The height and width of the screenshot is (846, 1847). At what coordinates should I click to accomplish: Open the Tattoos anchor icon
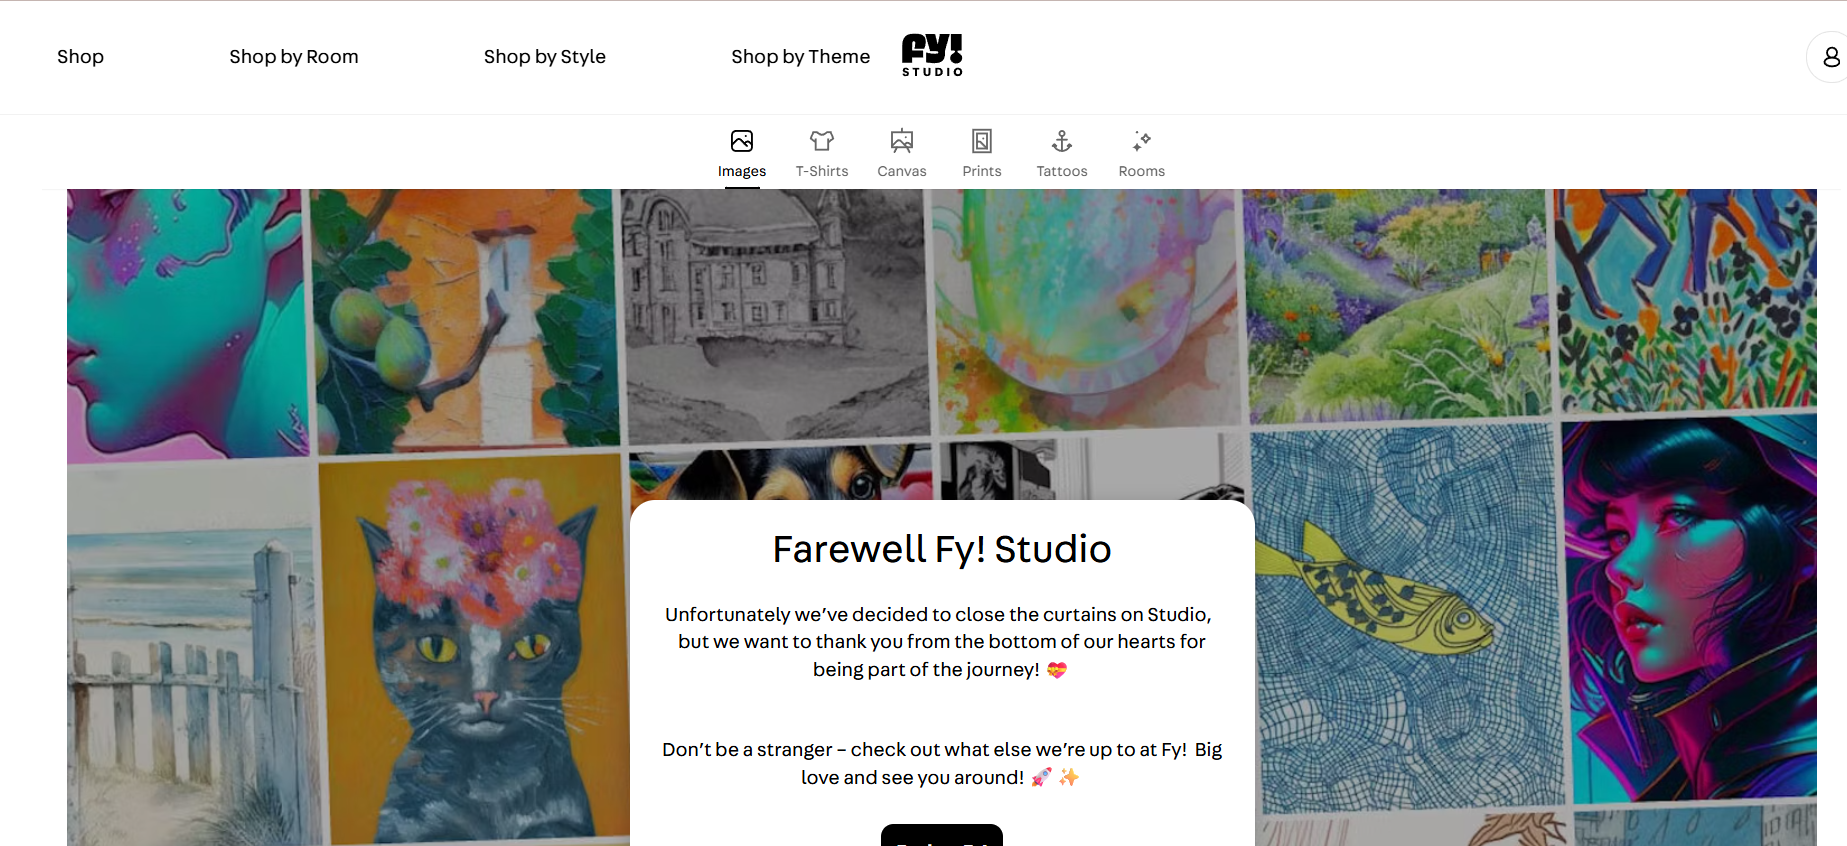[x=1062, y=141]
